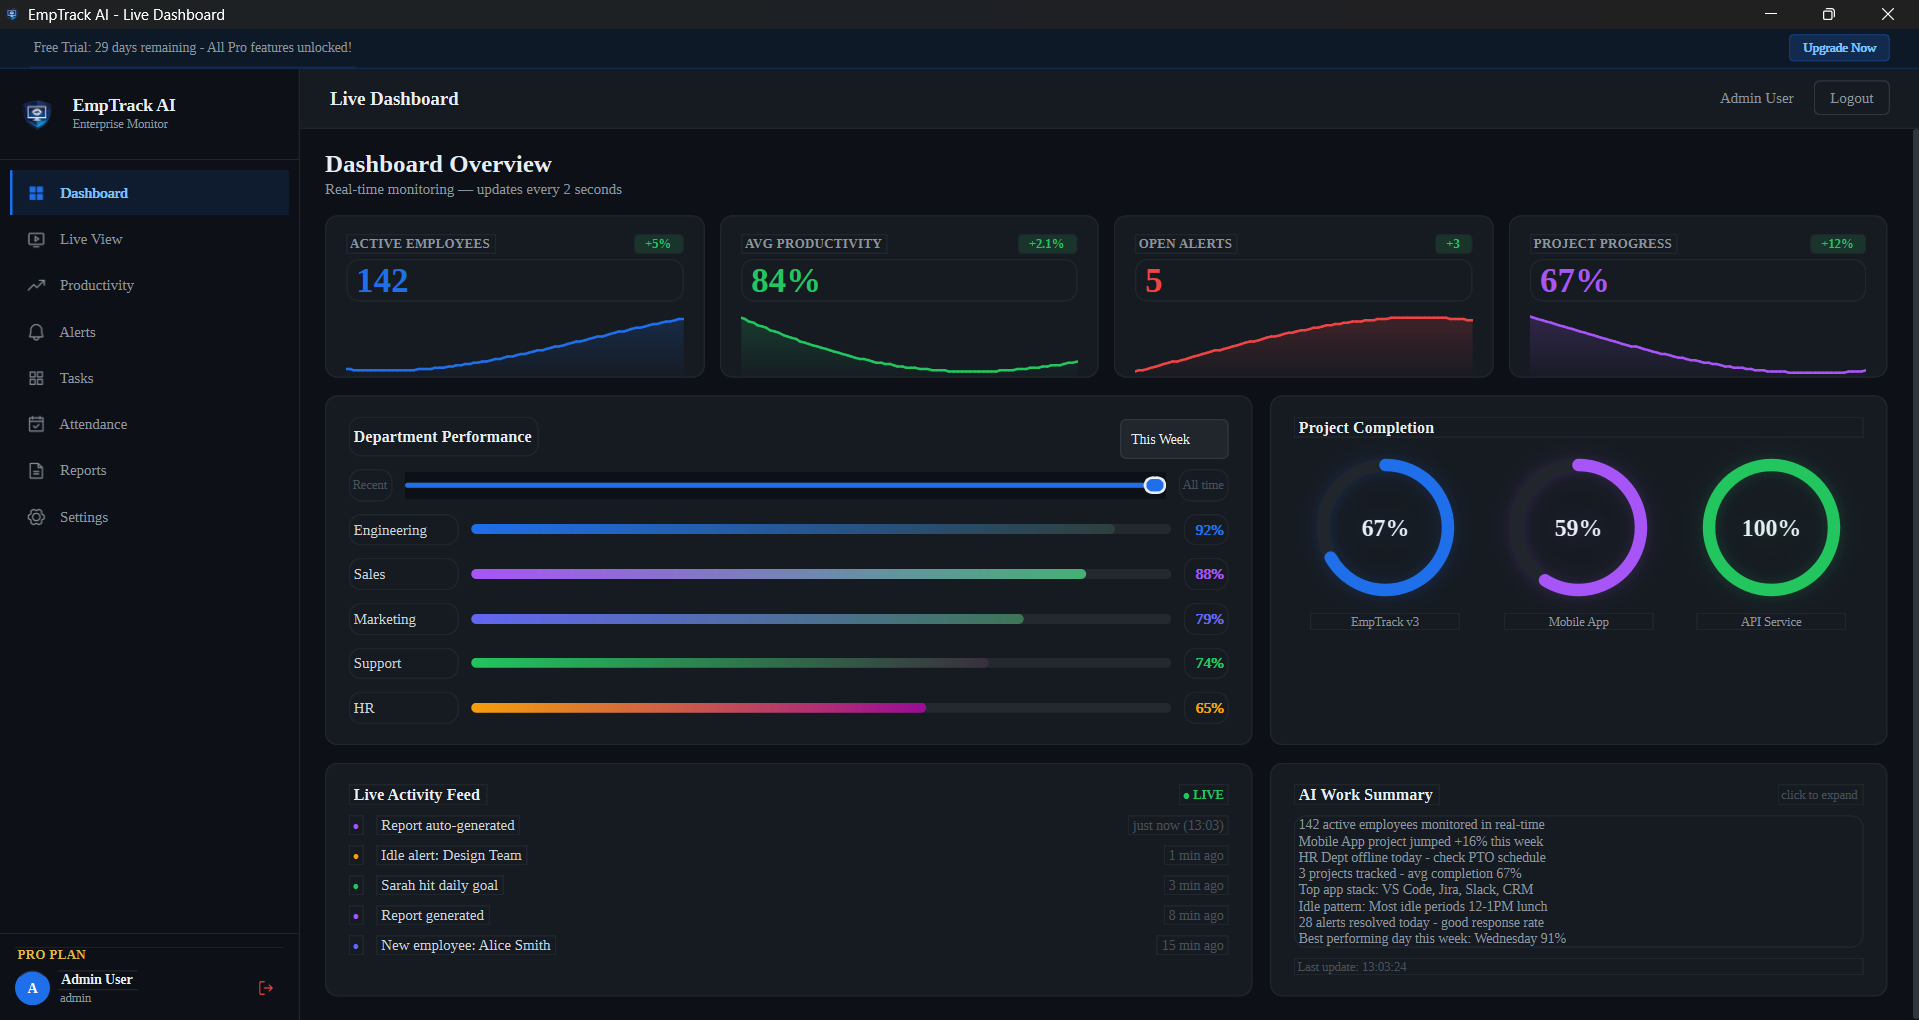Click the 'Idle alert: Design Team' entry

[451, 855]
